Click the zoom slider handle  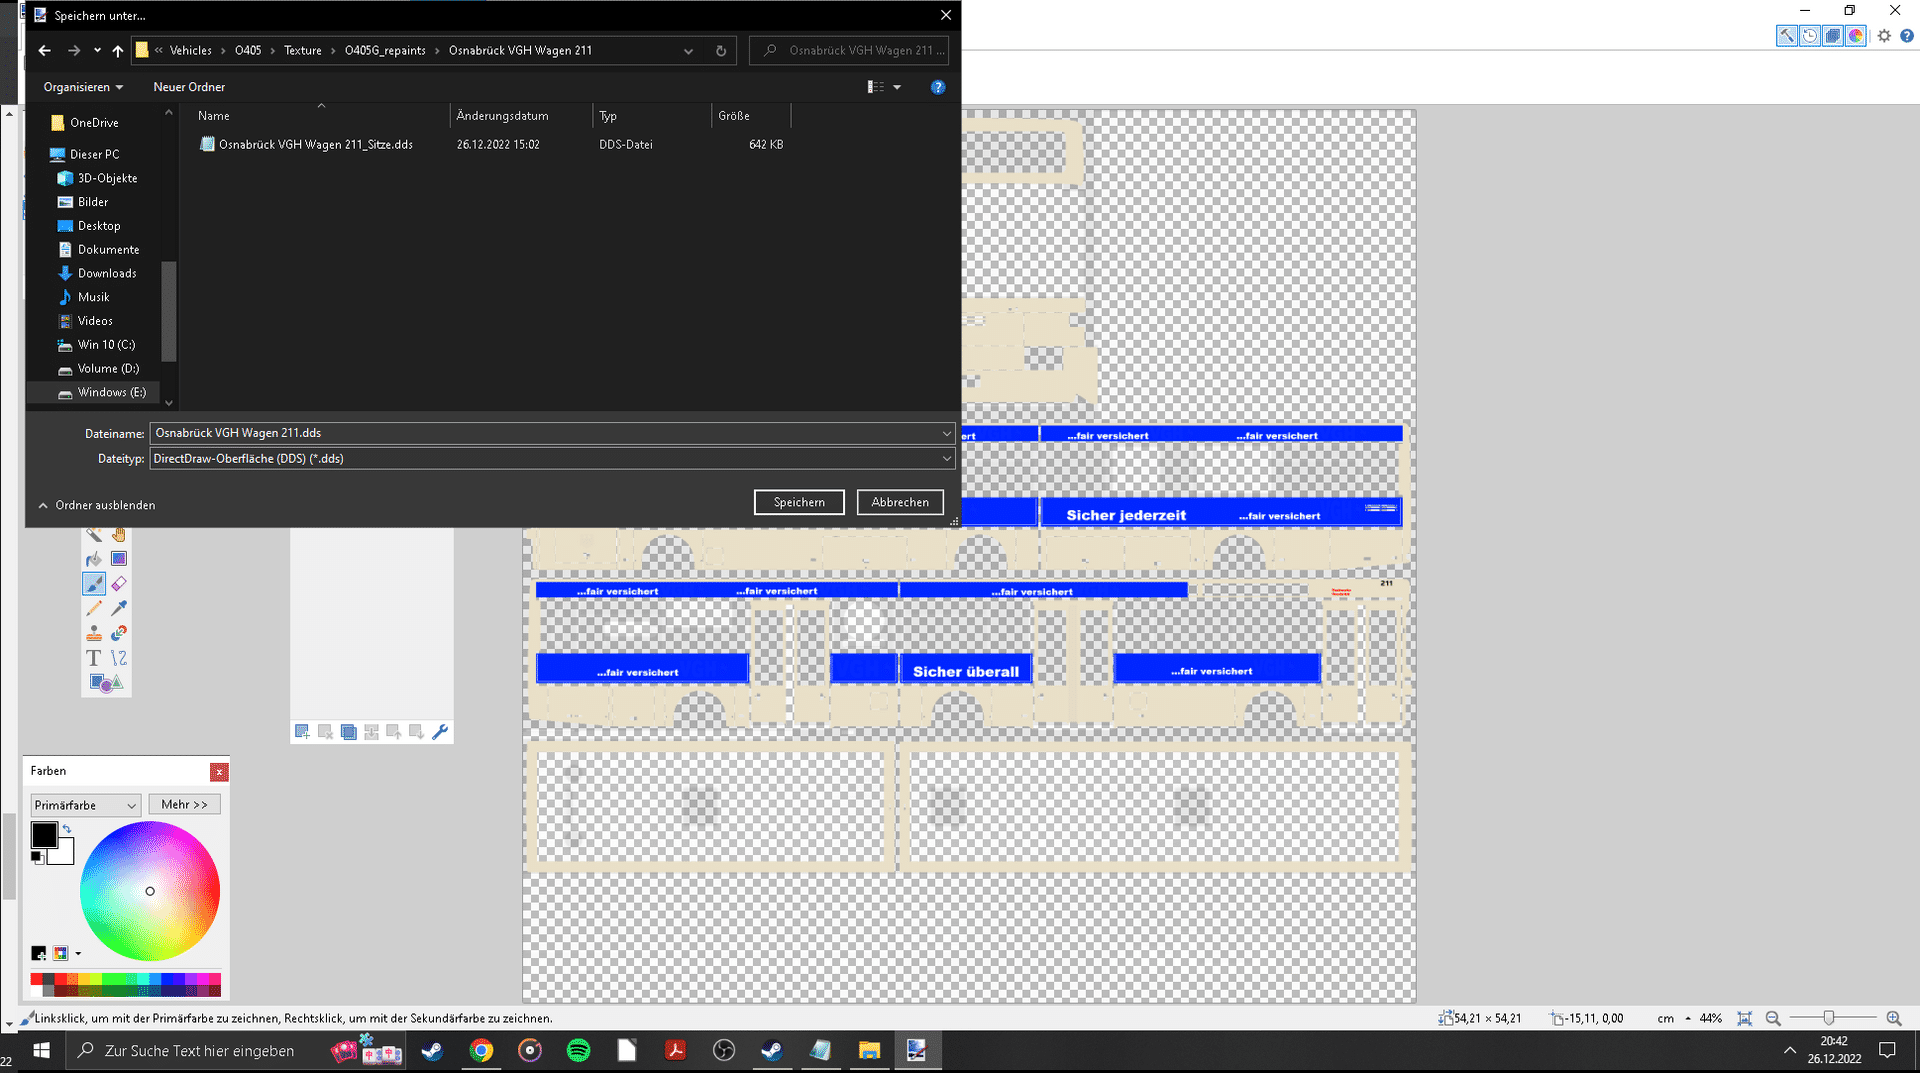(1828, 1018)
